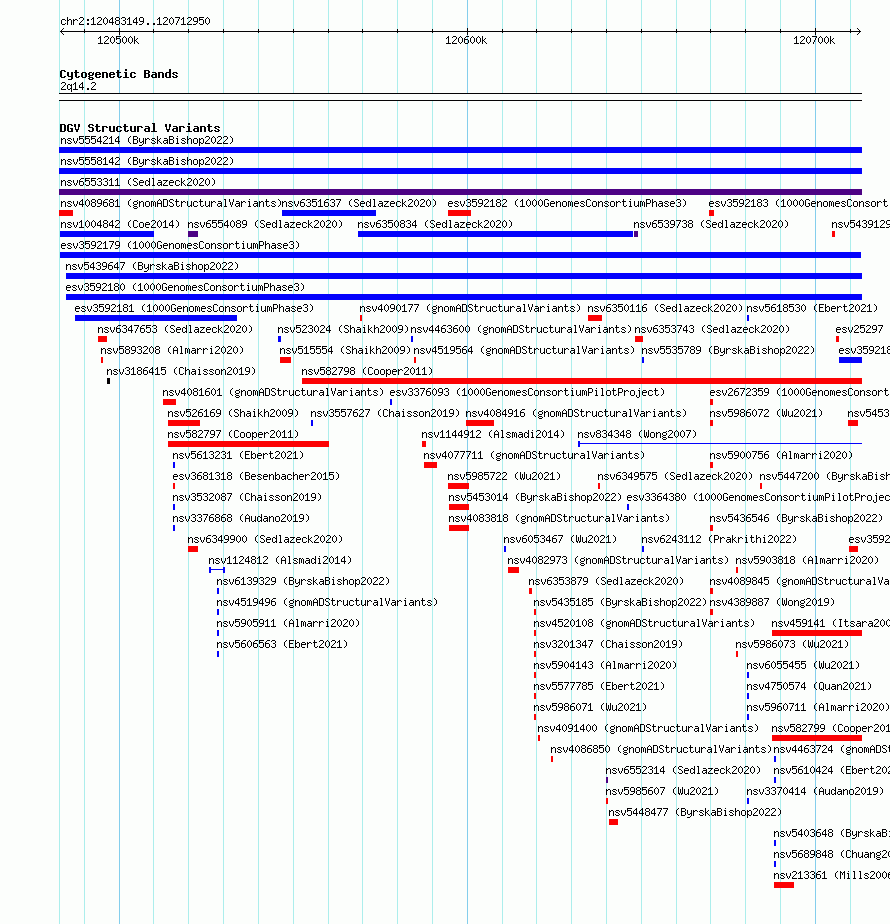890x924 pixels.
Task: Click the nsv5618530 (Ebert2021) label
Action: click(x=812, y=308)
